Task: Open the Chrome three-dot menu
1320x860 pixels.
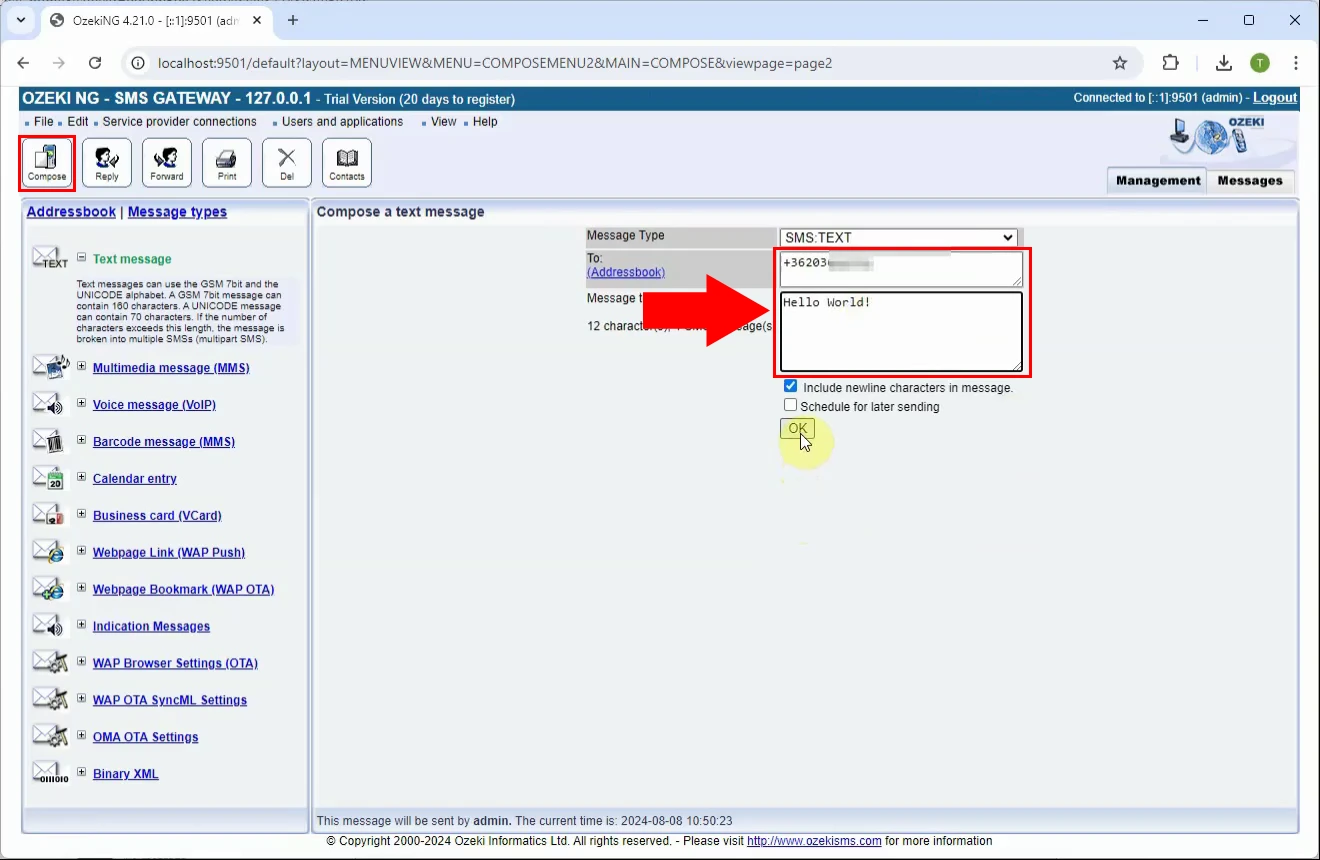Action: coord(1296,63)
